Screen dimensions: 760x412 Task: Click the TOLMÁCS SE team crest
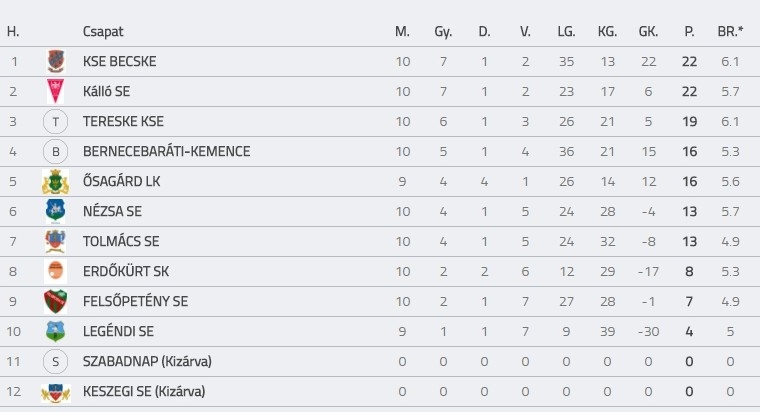click(55, 241)
